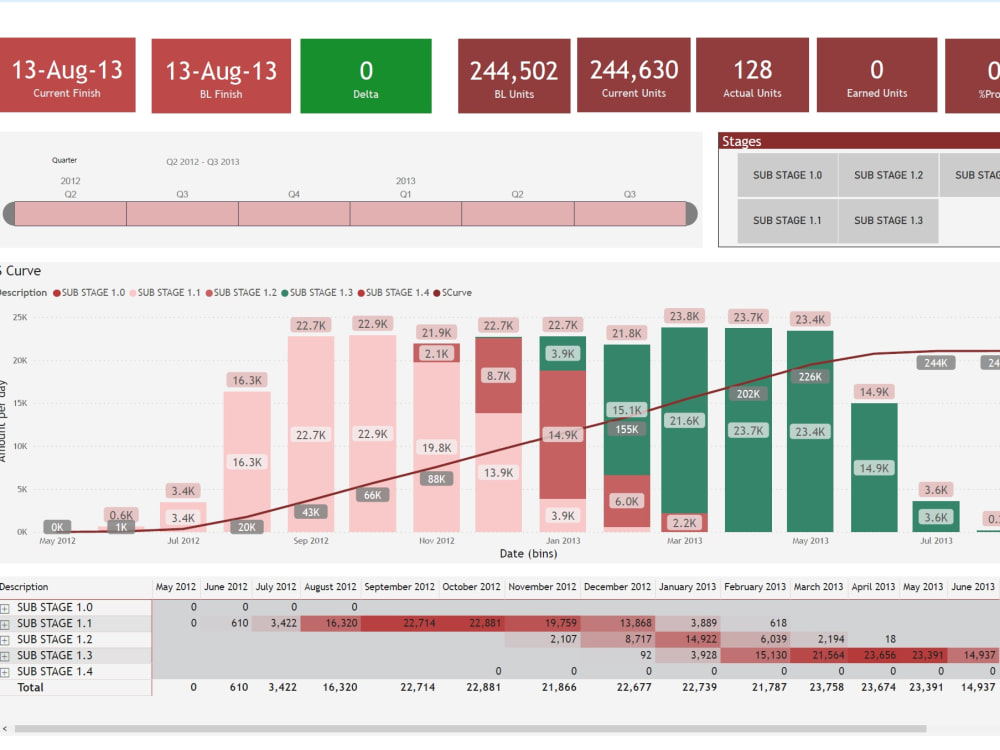Select the 2012 Q4 timeline segment
This screenshot has width=1000, height=750.
coord(294,214)
